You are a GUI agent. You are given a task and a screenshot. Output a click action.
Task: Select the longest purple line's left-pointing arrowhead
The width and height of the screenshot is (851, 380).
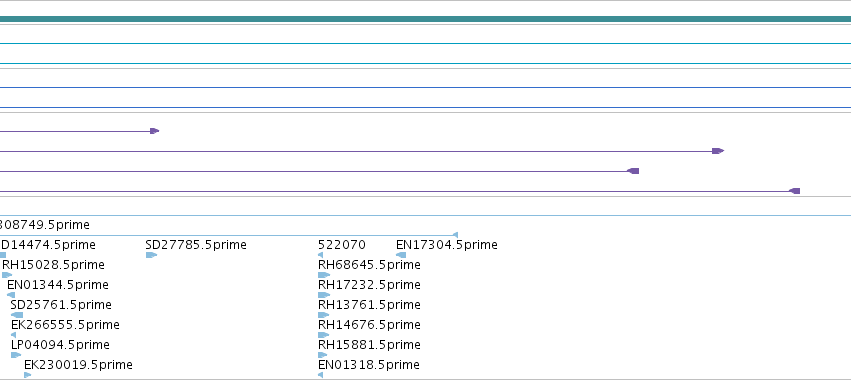(795, 191)
